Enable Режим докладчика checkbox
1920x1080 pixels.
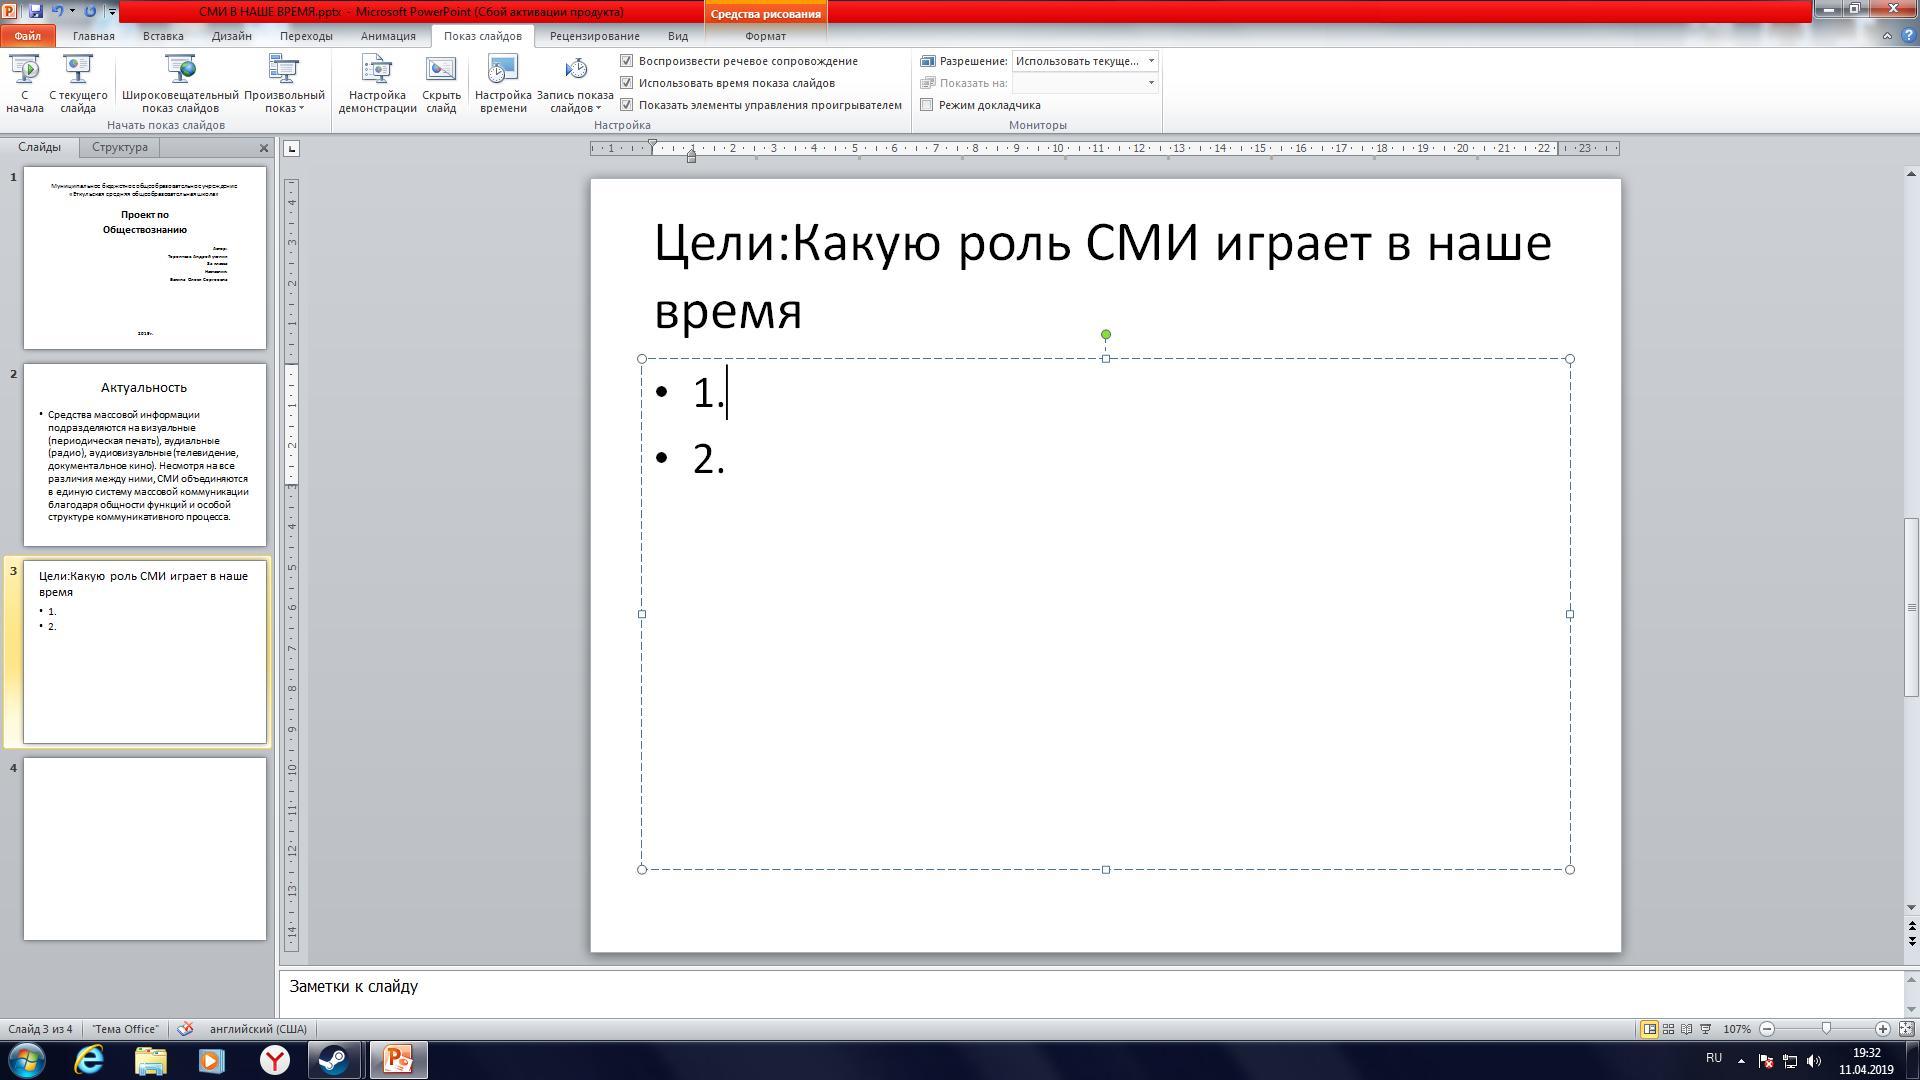click(x=928, y=104)
